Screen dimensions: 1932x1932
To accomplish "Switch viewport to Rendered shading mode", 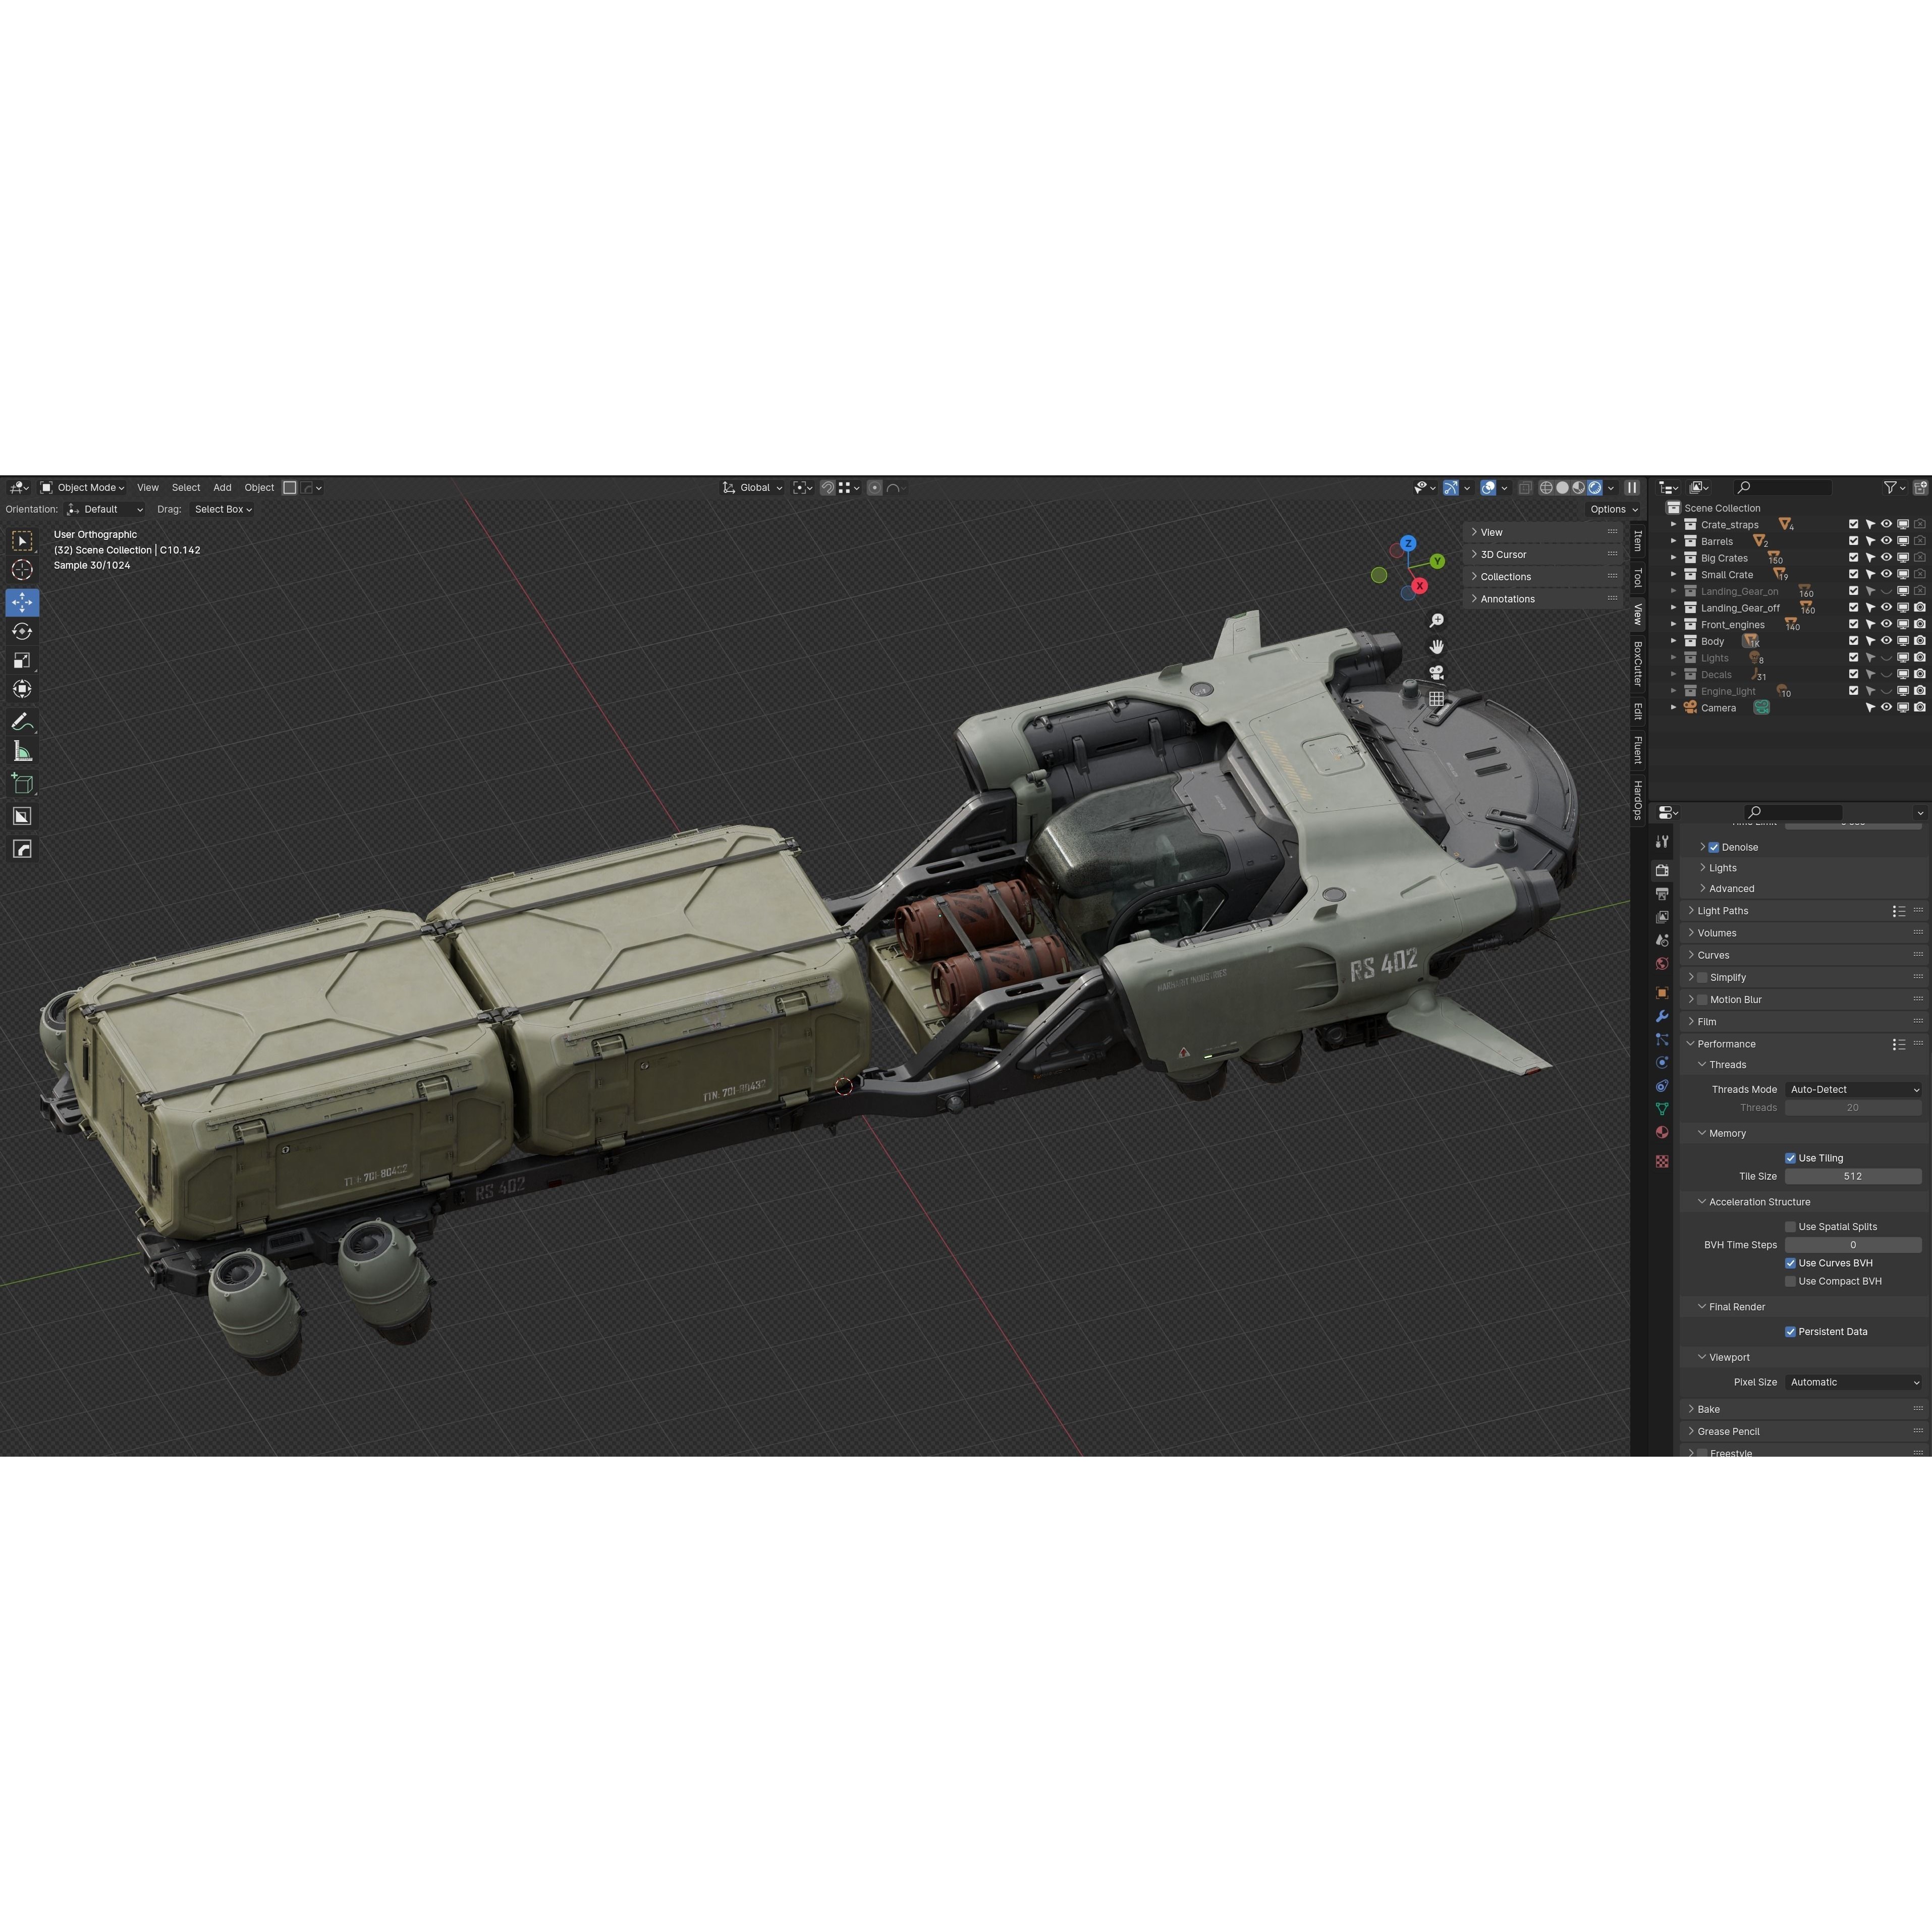I will [x=1596, y=487].
